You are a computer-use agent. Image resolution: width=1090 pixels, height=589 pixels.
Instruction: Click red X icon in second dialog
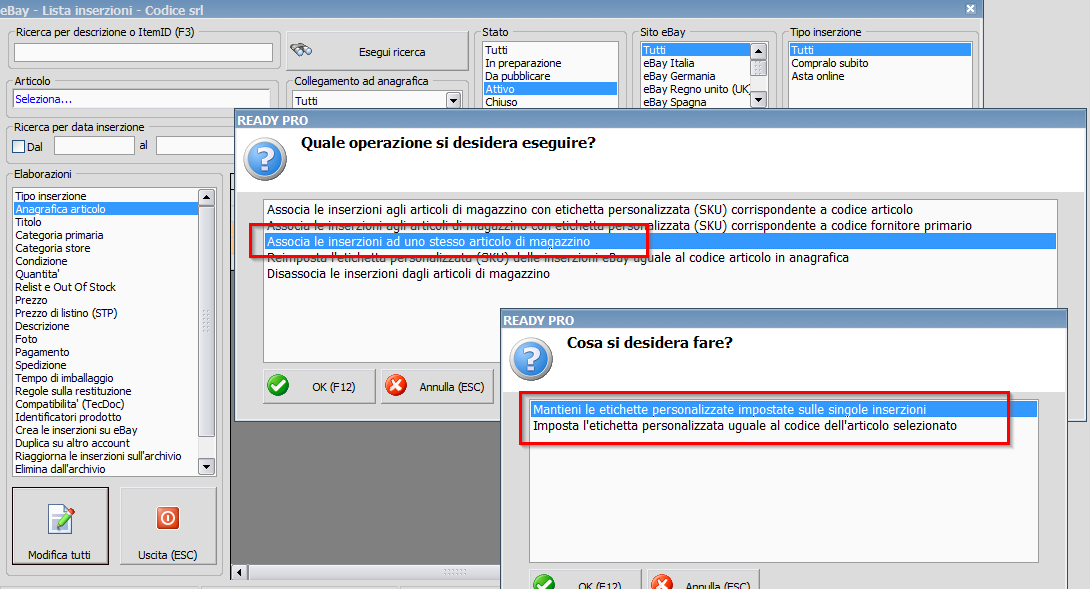662,581
